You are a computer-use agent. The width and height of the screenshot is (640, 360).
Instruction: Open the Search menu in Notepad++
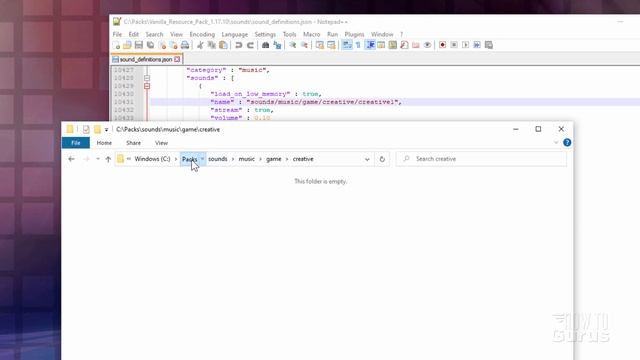click(x=154, y=34)
